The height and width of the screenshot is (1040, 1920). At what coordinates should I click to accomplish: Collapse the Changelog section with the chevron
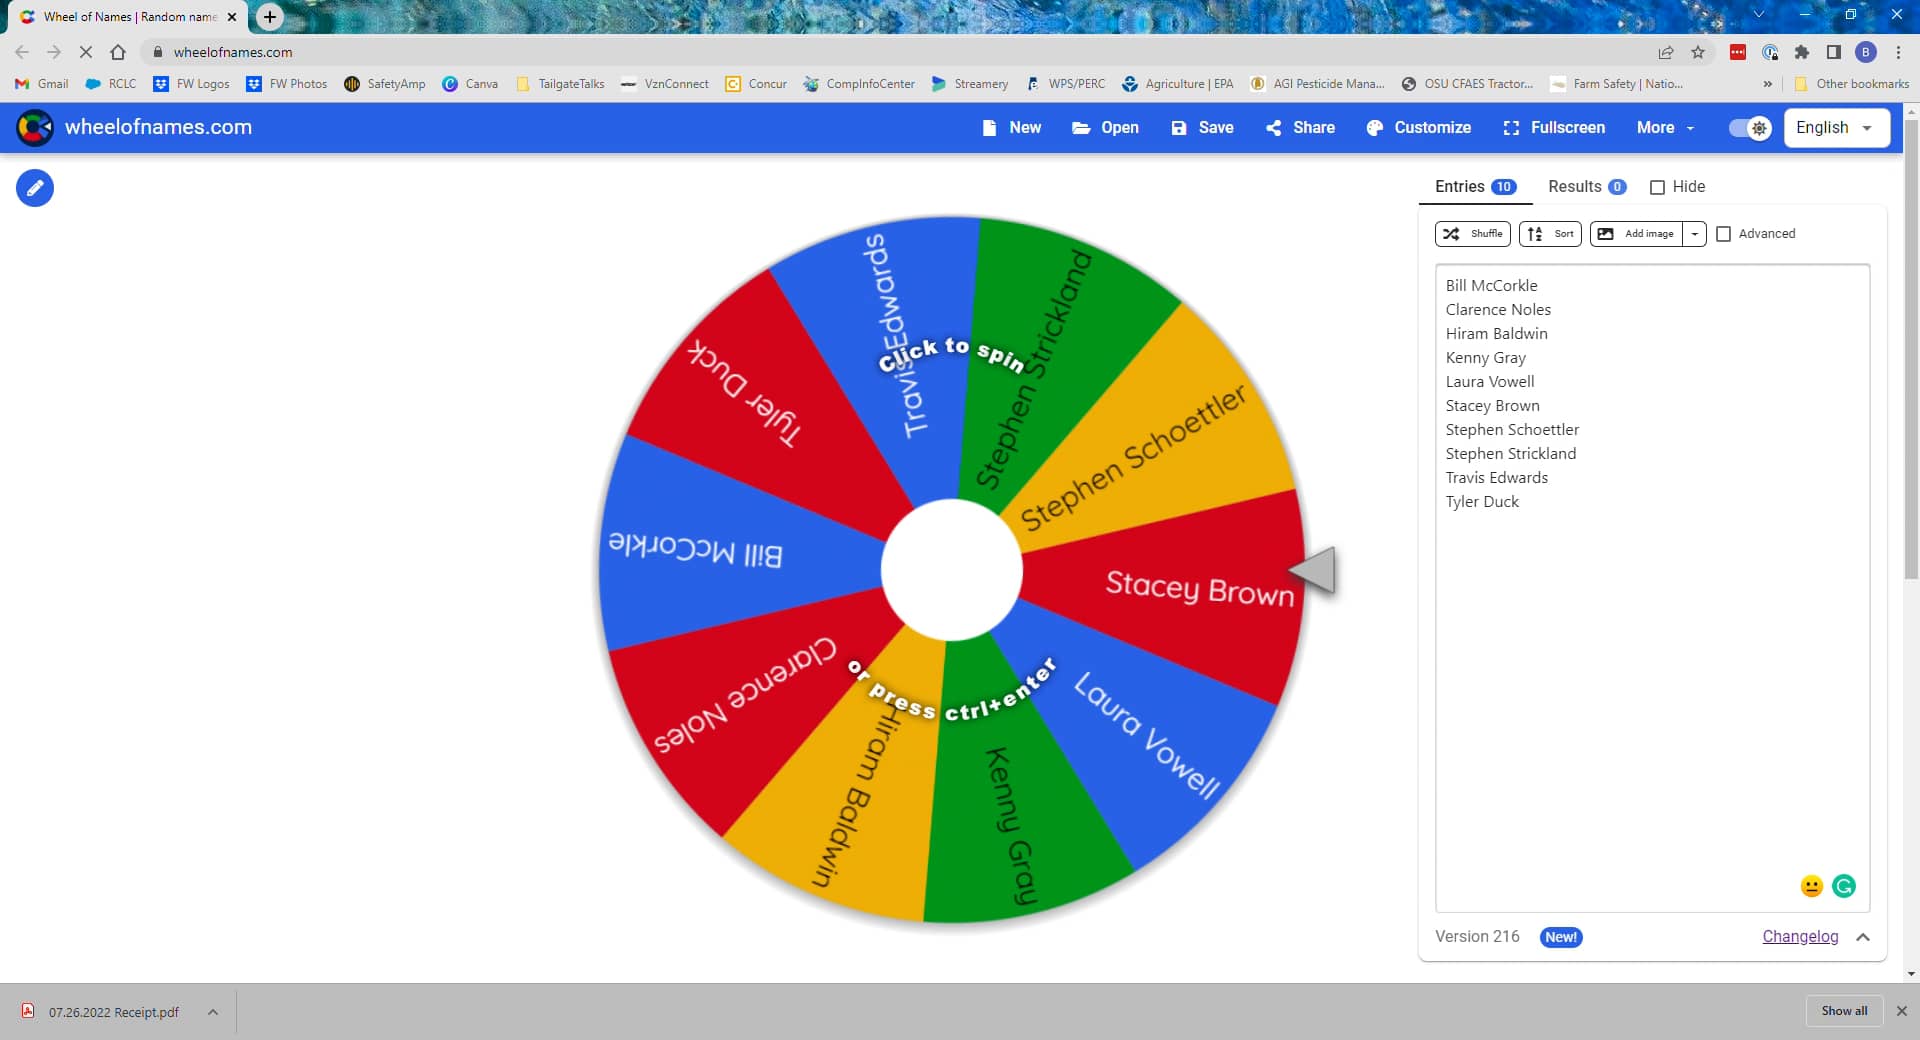pos(1862,937)
